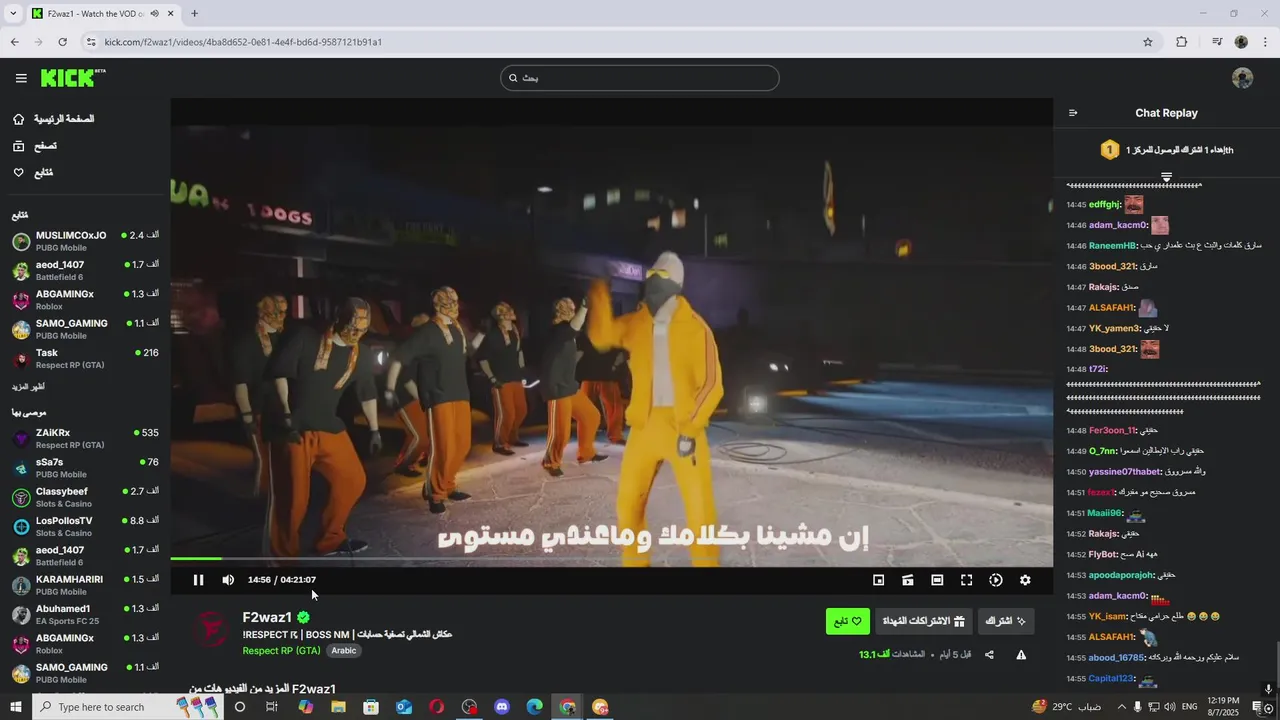1280x720 pixels.
Task: Expand the gift leaderboard banner in chat
Action: [1166, 178]
